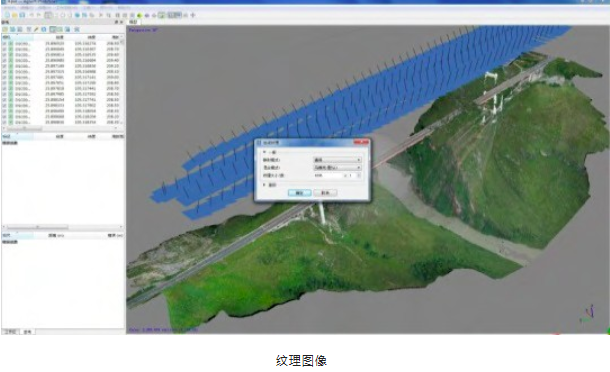
Task: Click the New project icon in the main toolbar
Action: 7,15
